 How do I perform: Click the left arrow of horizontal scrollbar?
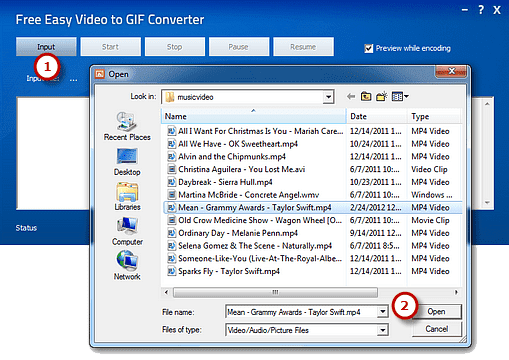(x=166, y=292)
